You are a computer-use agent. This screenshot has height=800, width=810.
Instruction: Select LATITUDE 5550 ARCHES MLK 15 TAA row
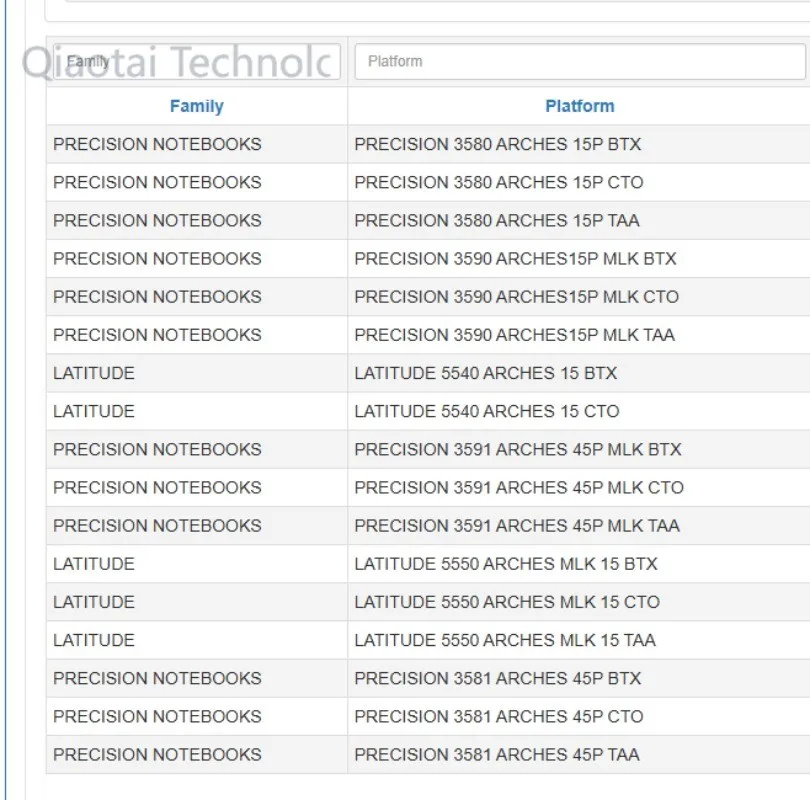(x=428, y=640)
